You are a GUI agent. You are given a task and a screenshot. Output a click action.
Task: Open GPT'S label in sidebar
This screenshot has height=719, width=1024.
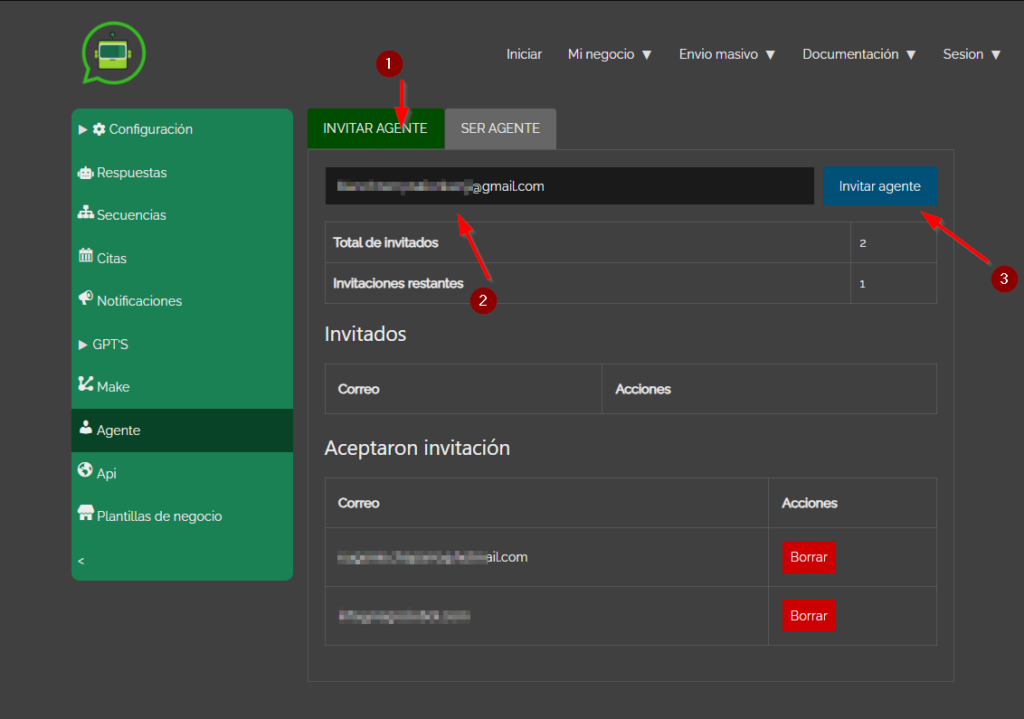tap(110, 344)
